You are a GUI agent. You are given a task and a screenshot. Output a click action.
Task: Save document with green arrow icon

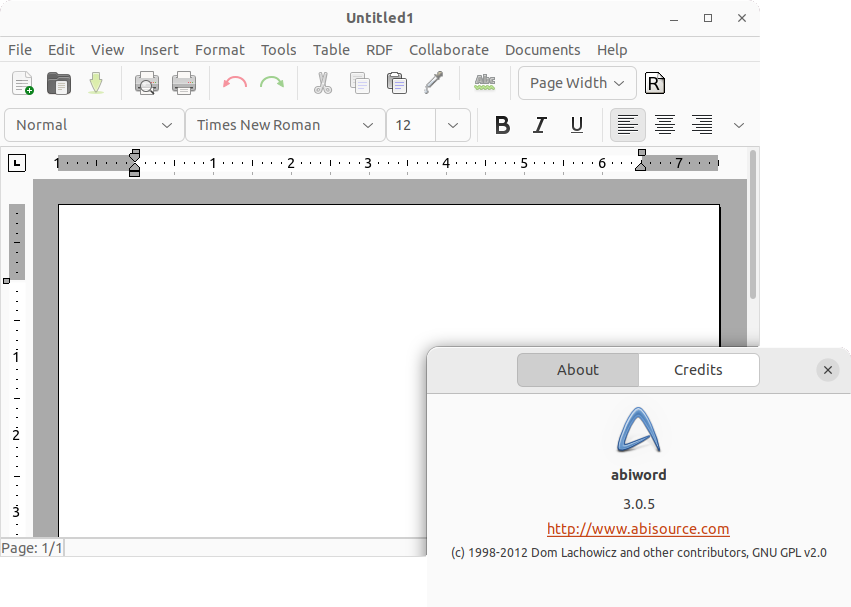(96, 83)
